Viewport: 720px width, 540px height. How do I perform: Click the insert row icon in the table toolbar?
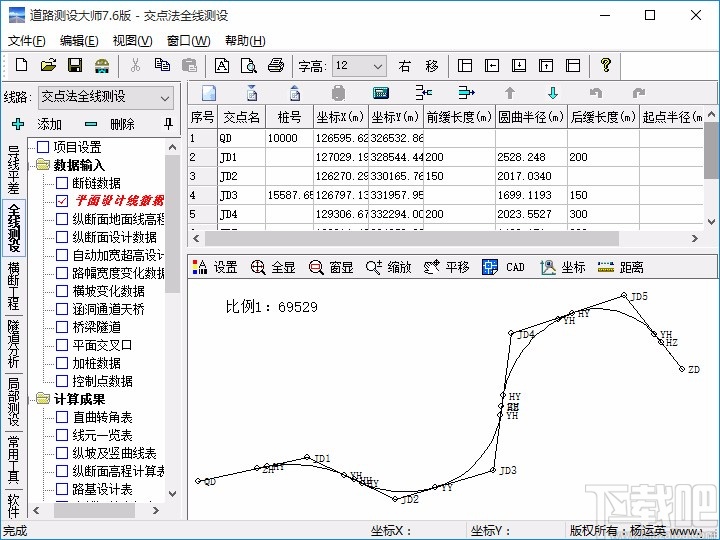(423, 93)
